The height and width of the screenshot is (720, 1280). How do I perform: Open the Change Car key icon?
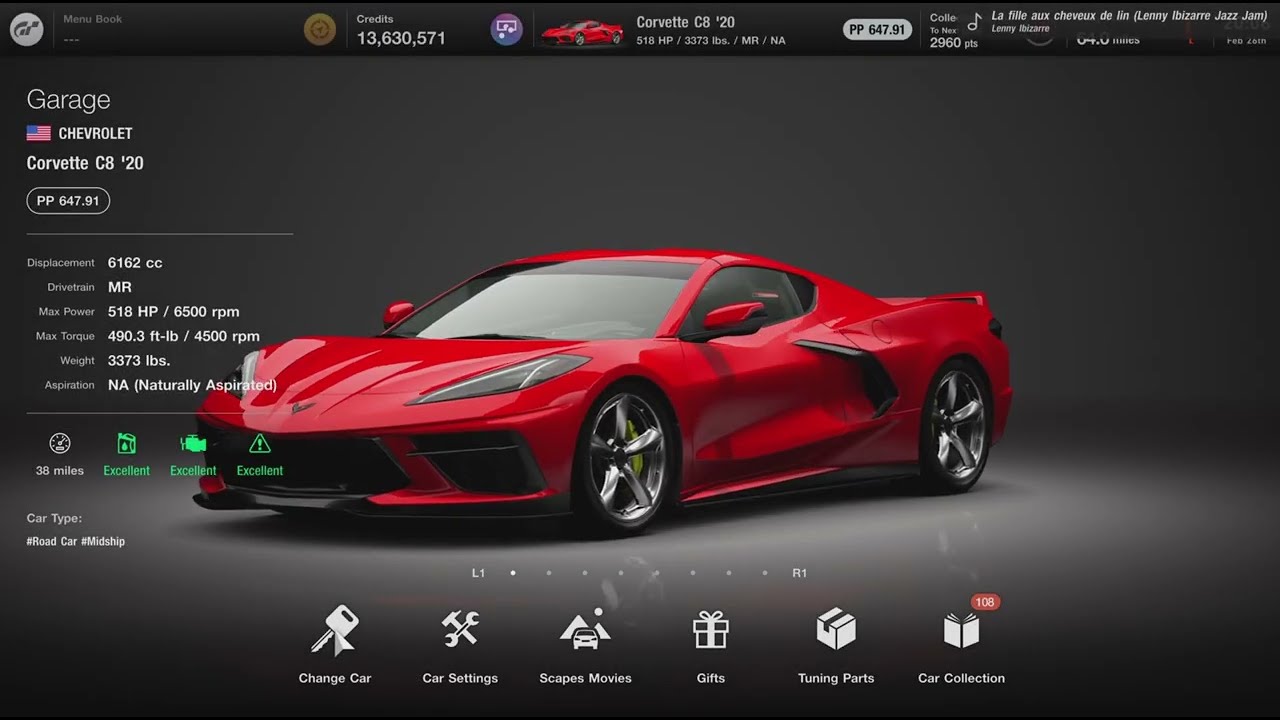point(335,630)
